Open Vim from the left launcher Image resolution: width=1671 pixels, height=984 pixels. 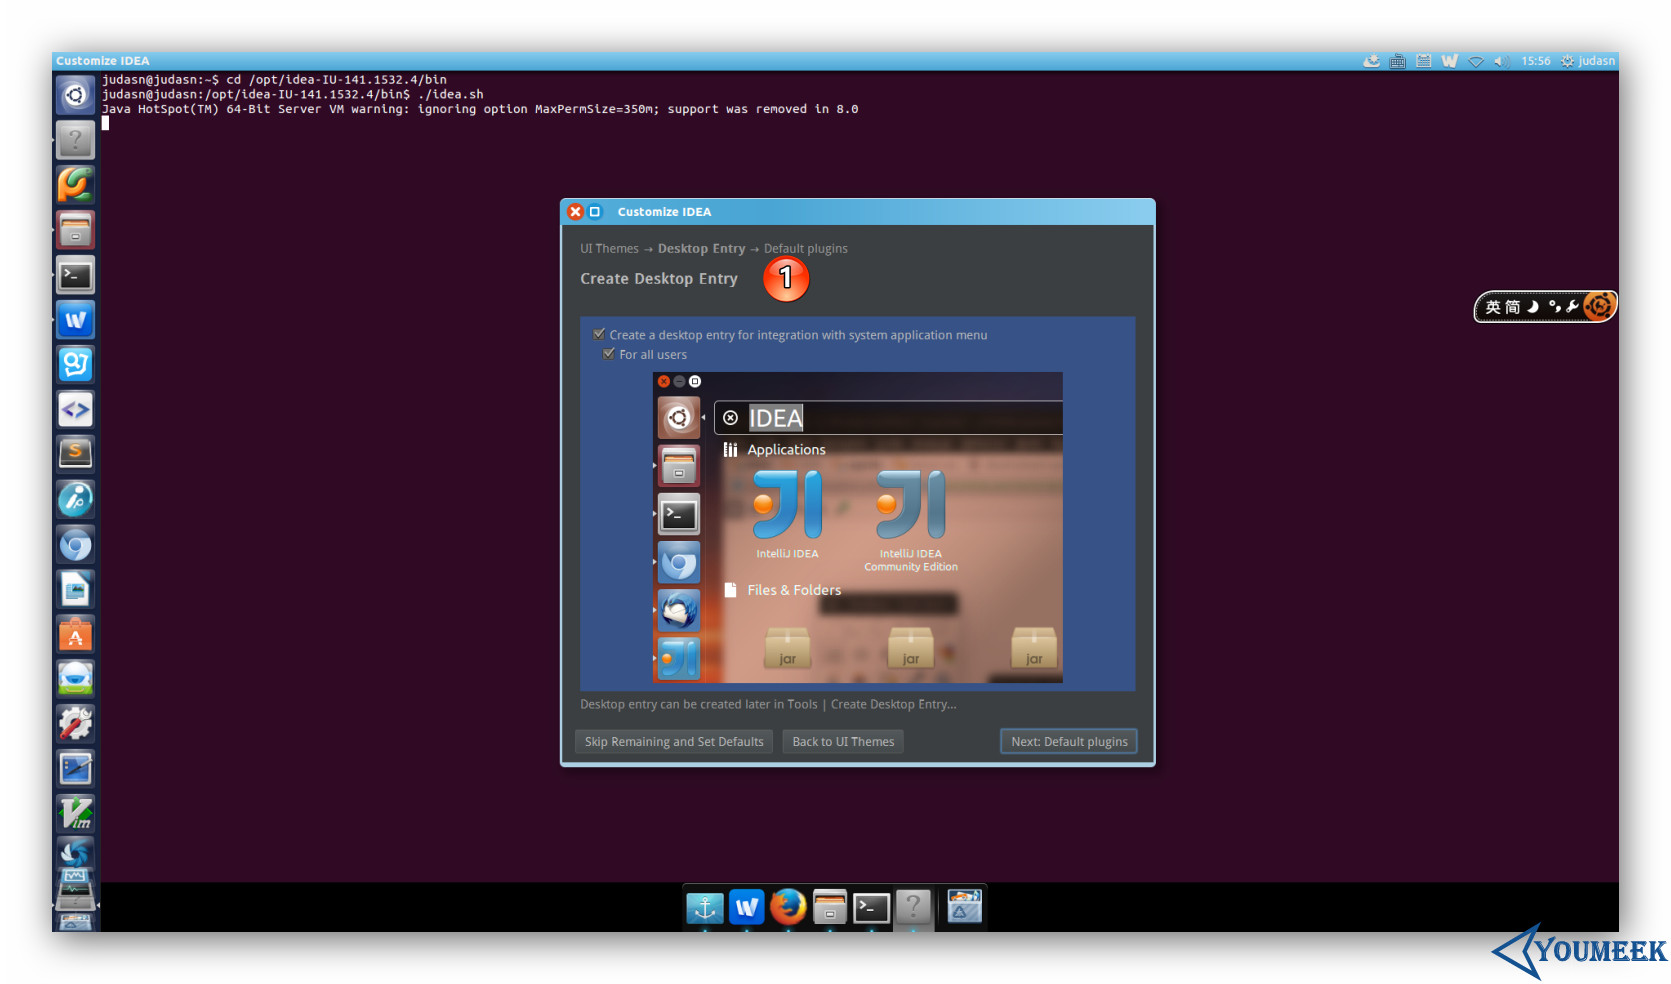75,813
